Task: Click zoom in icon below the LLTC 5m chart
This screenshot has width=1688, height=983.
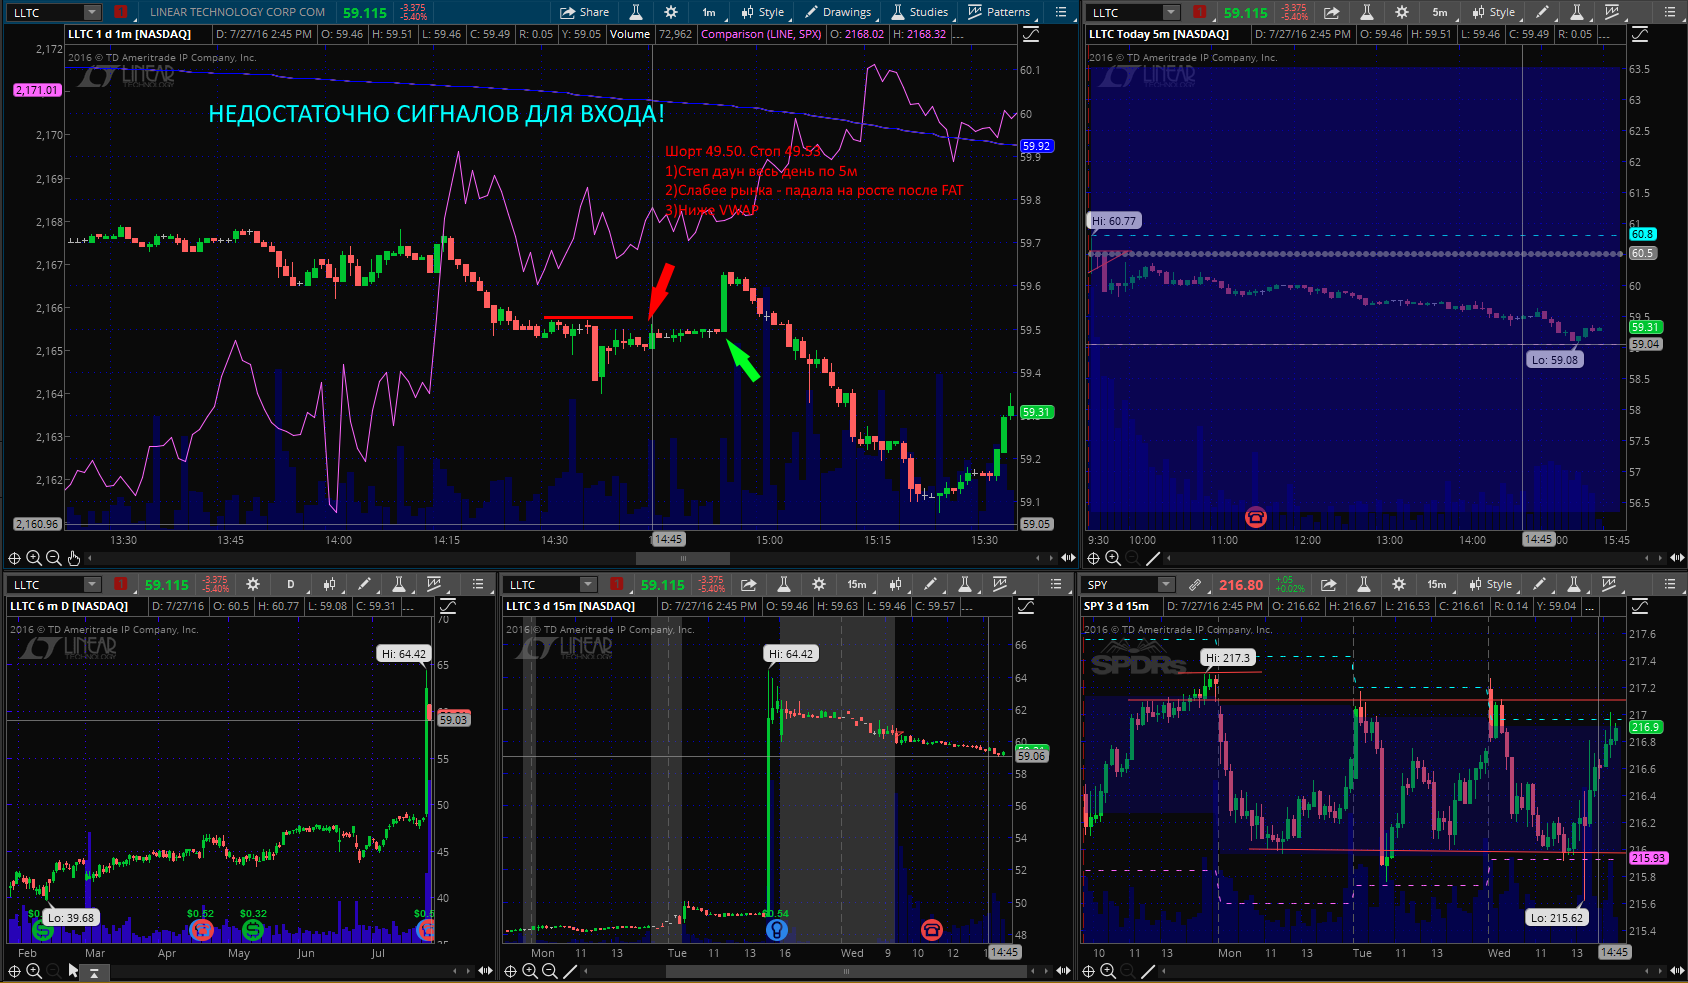Action: [x=1113, y=558]
